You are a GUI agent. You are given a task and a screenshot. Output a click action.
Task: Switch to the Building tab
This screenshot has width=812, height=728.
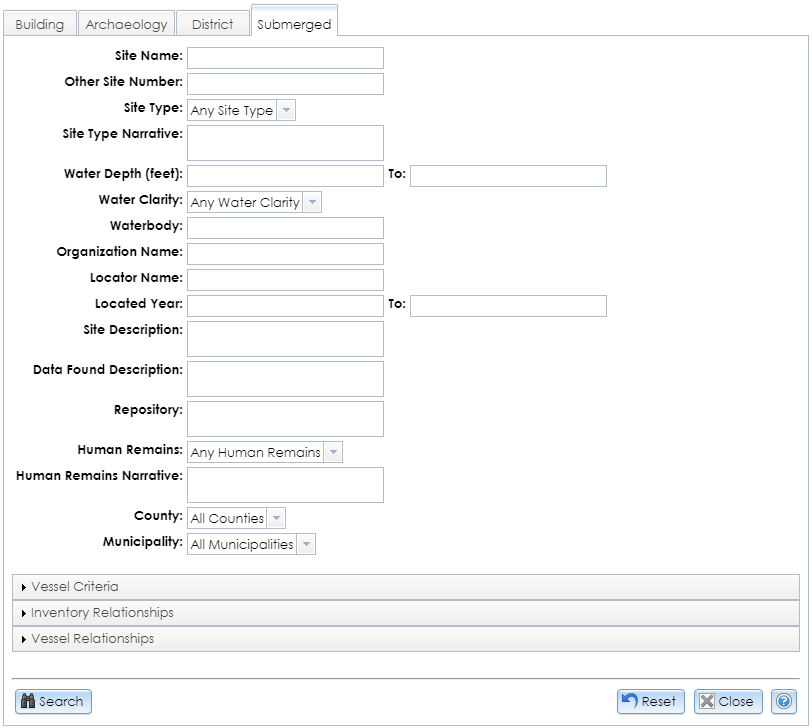41,24
